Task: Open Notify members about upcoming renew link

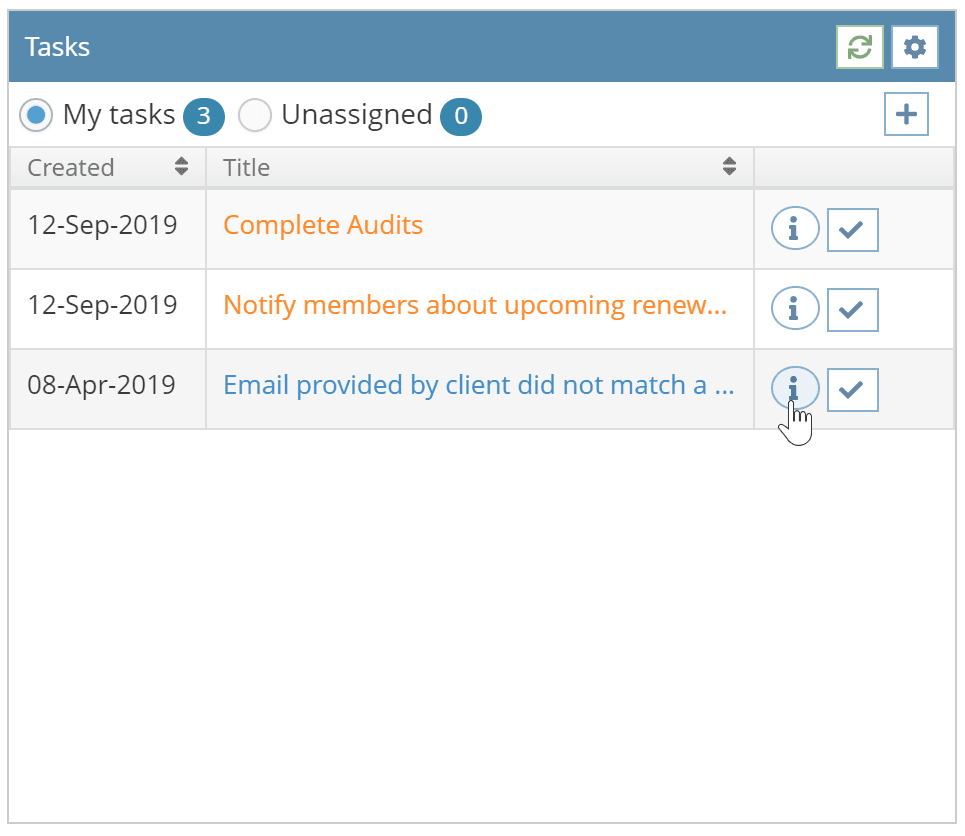Action: [475, 305]
